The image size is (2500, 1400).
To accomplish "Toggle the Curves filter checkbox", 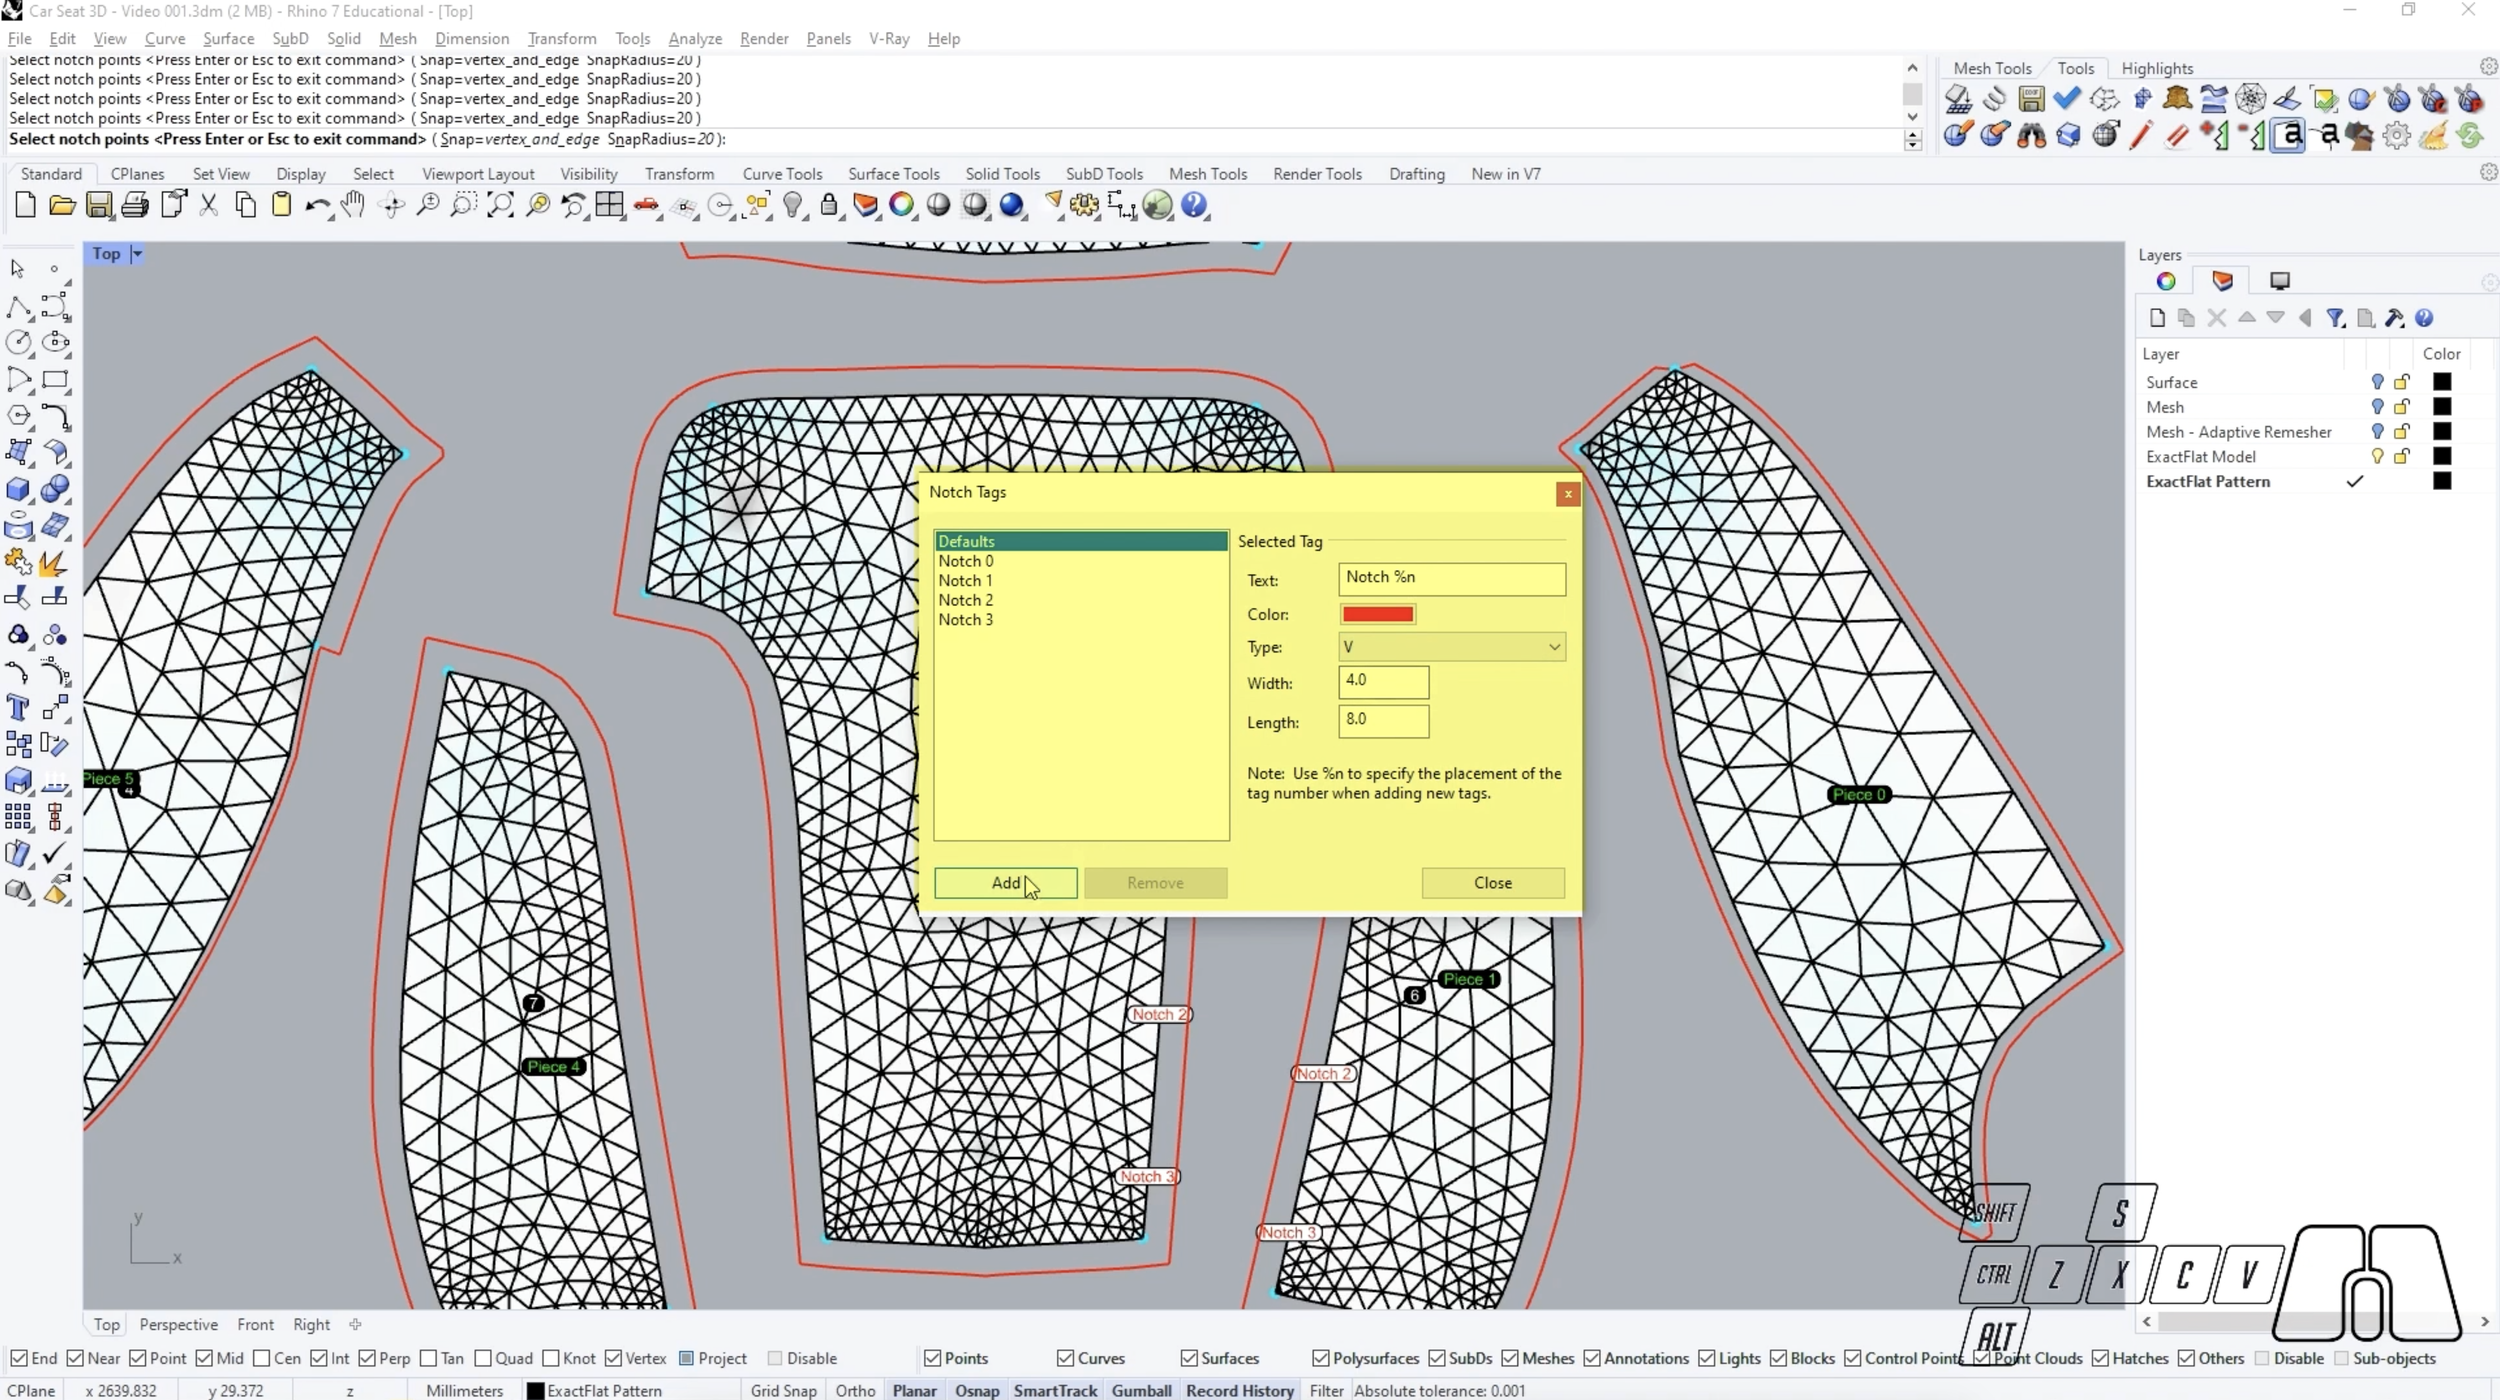I will 1066,1358.
